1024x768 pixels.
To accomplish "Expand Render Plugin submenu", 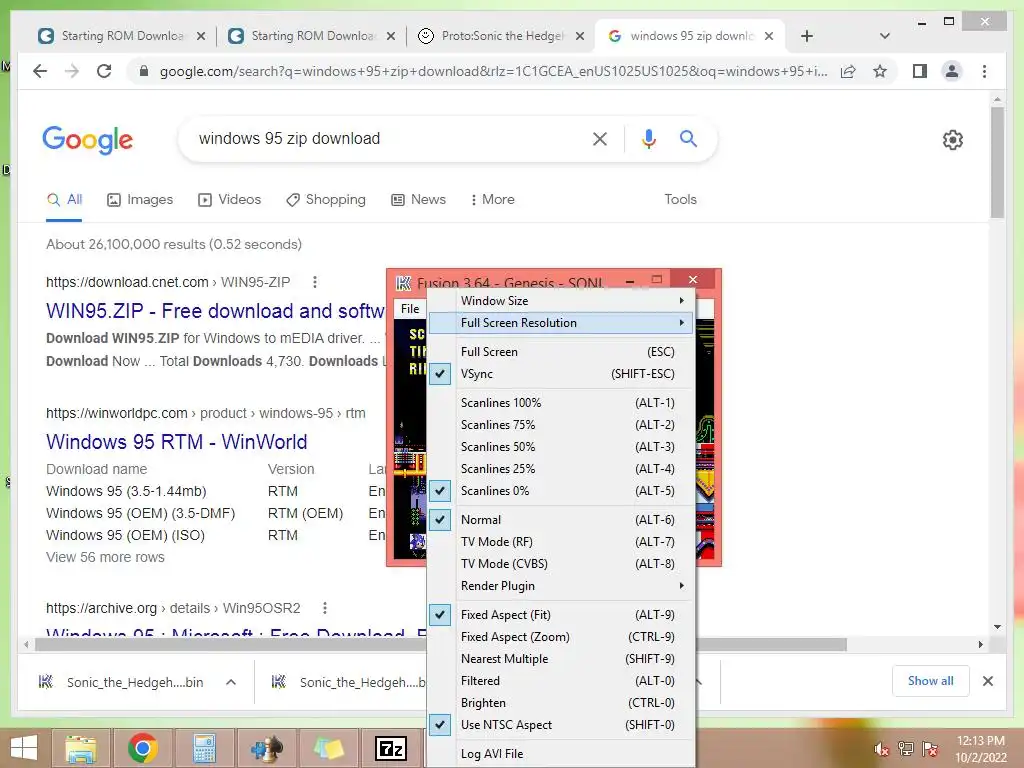I will coord(561,586).
